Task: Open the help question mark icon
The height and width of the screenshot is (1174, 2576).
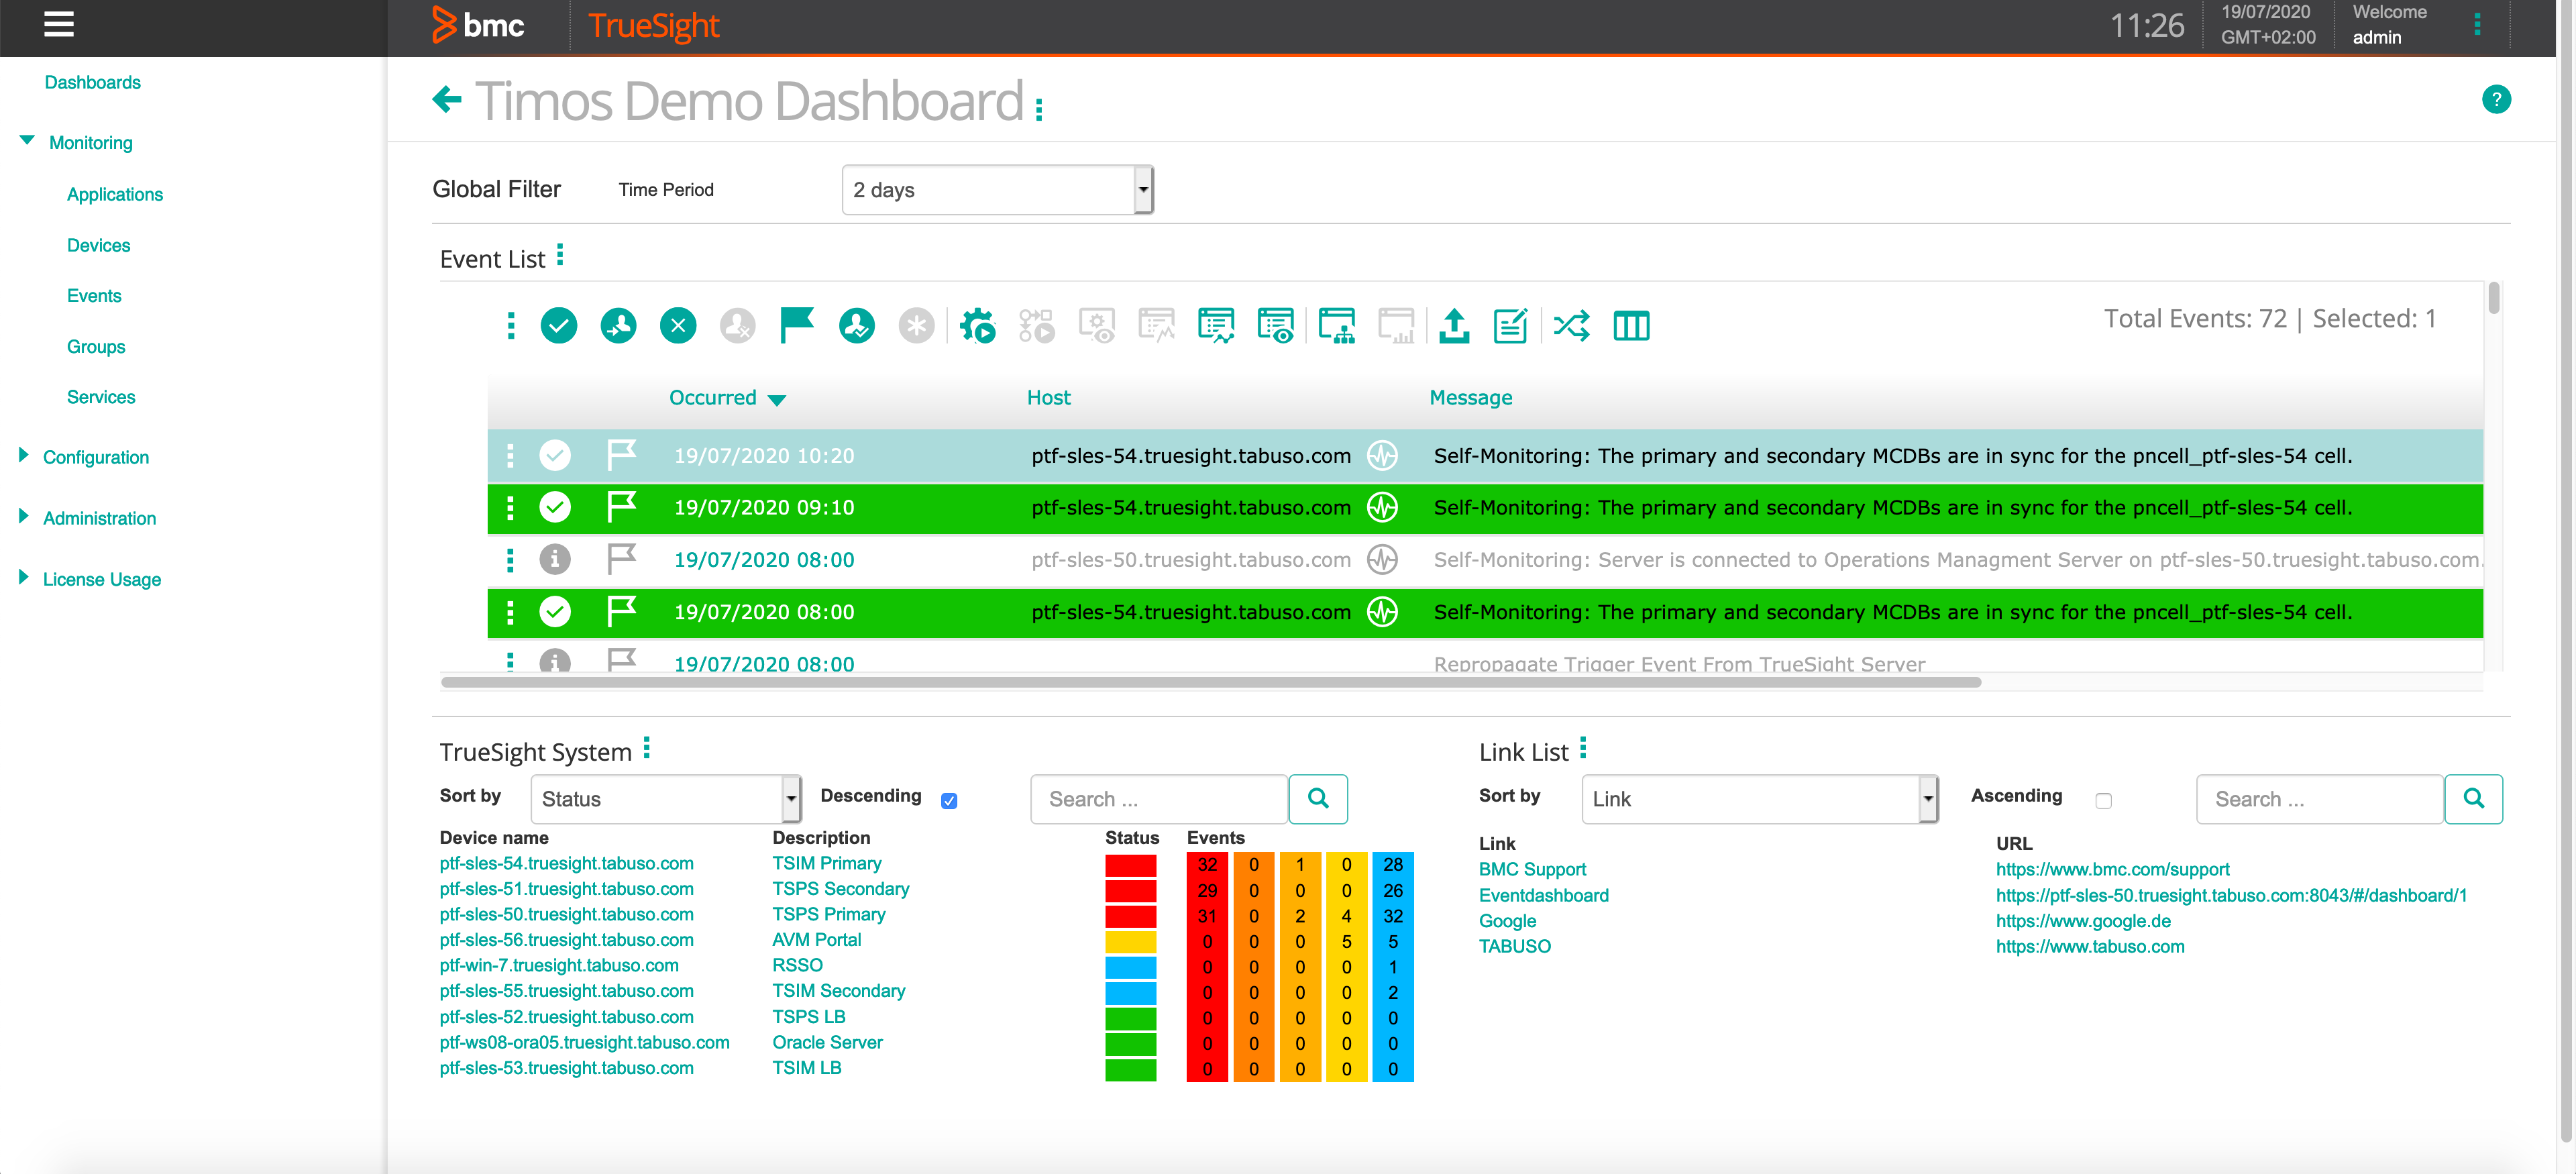Action: tap(2496, 99)
